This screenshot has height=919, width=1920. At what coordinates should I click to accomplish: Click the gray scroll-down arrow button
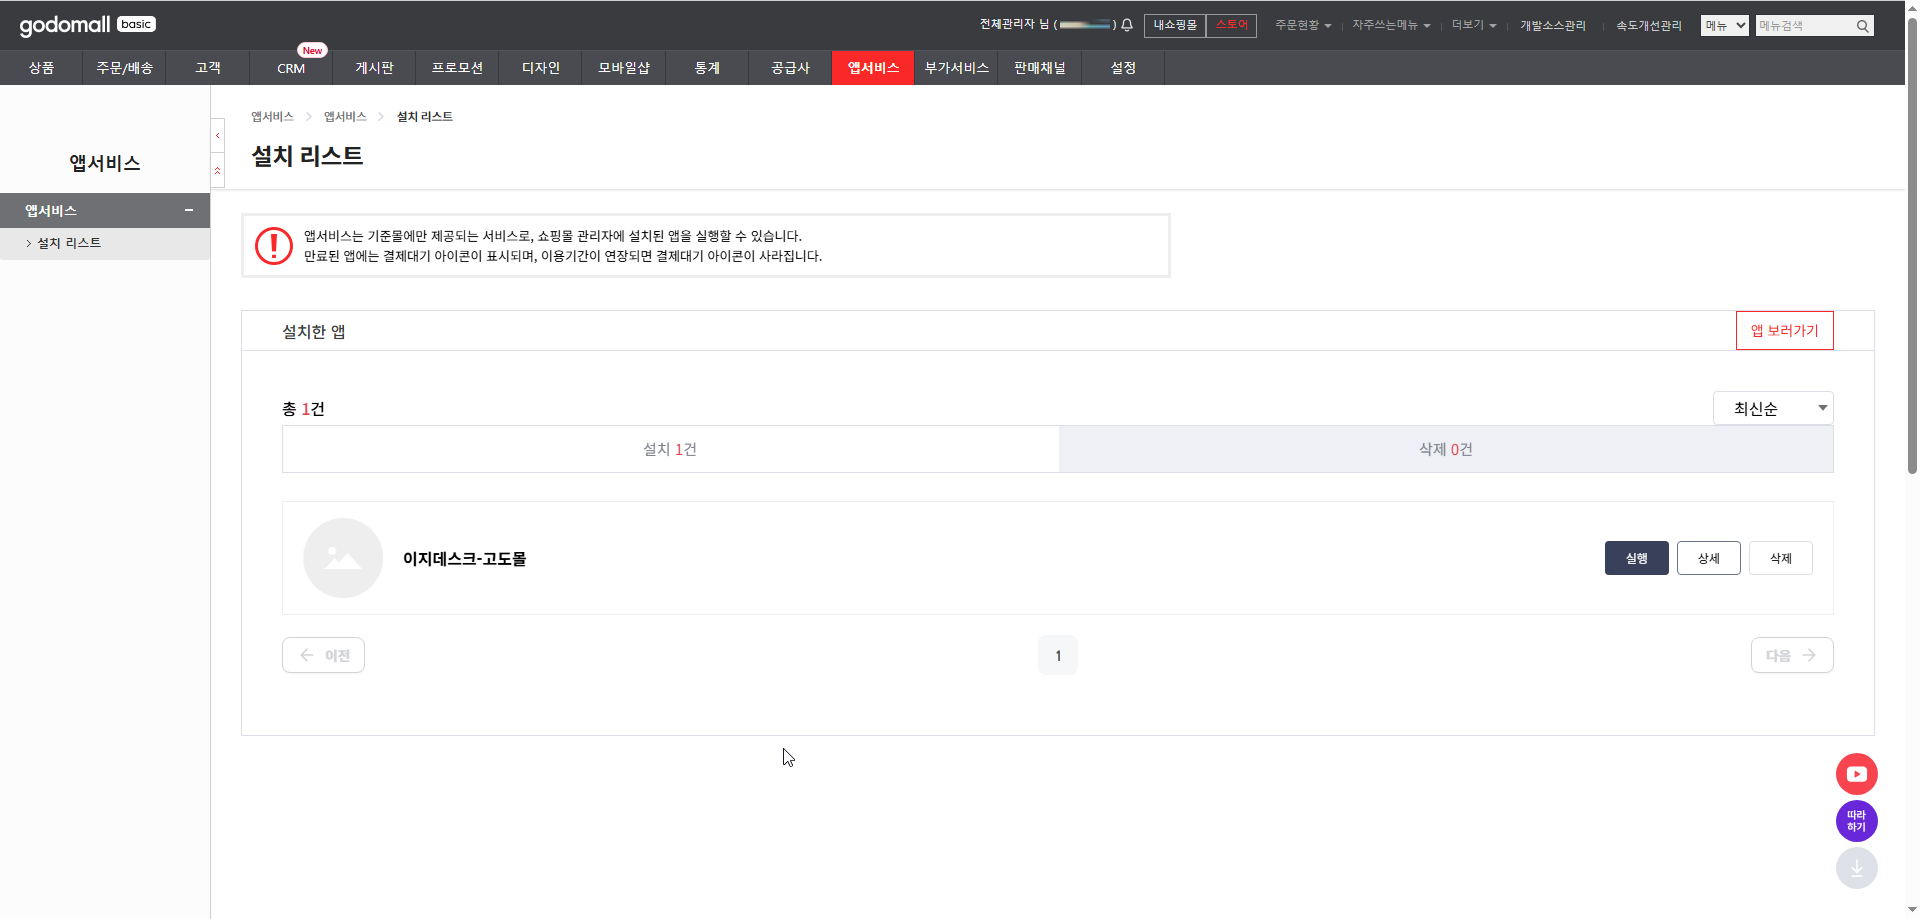pos(1856,868)
